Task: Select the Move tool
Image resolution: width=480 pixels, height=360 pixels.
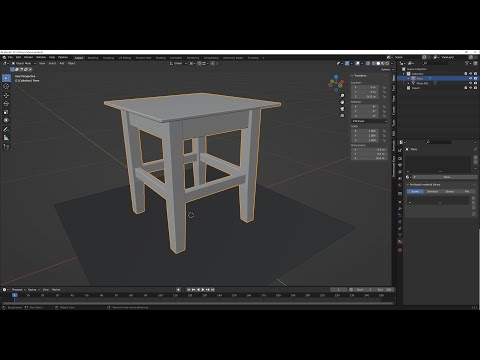Action: click(x=6, y=95)
